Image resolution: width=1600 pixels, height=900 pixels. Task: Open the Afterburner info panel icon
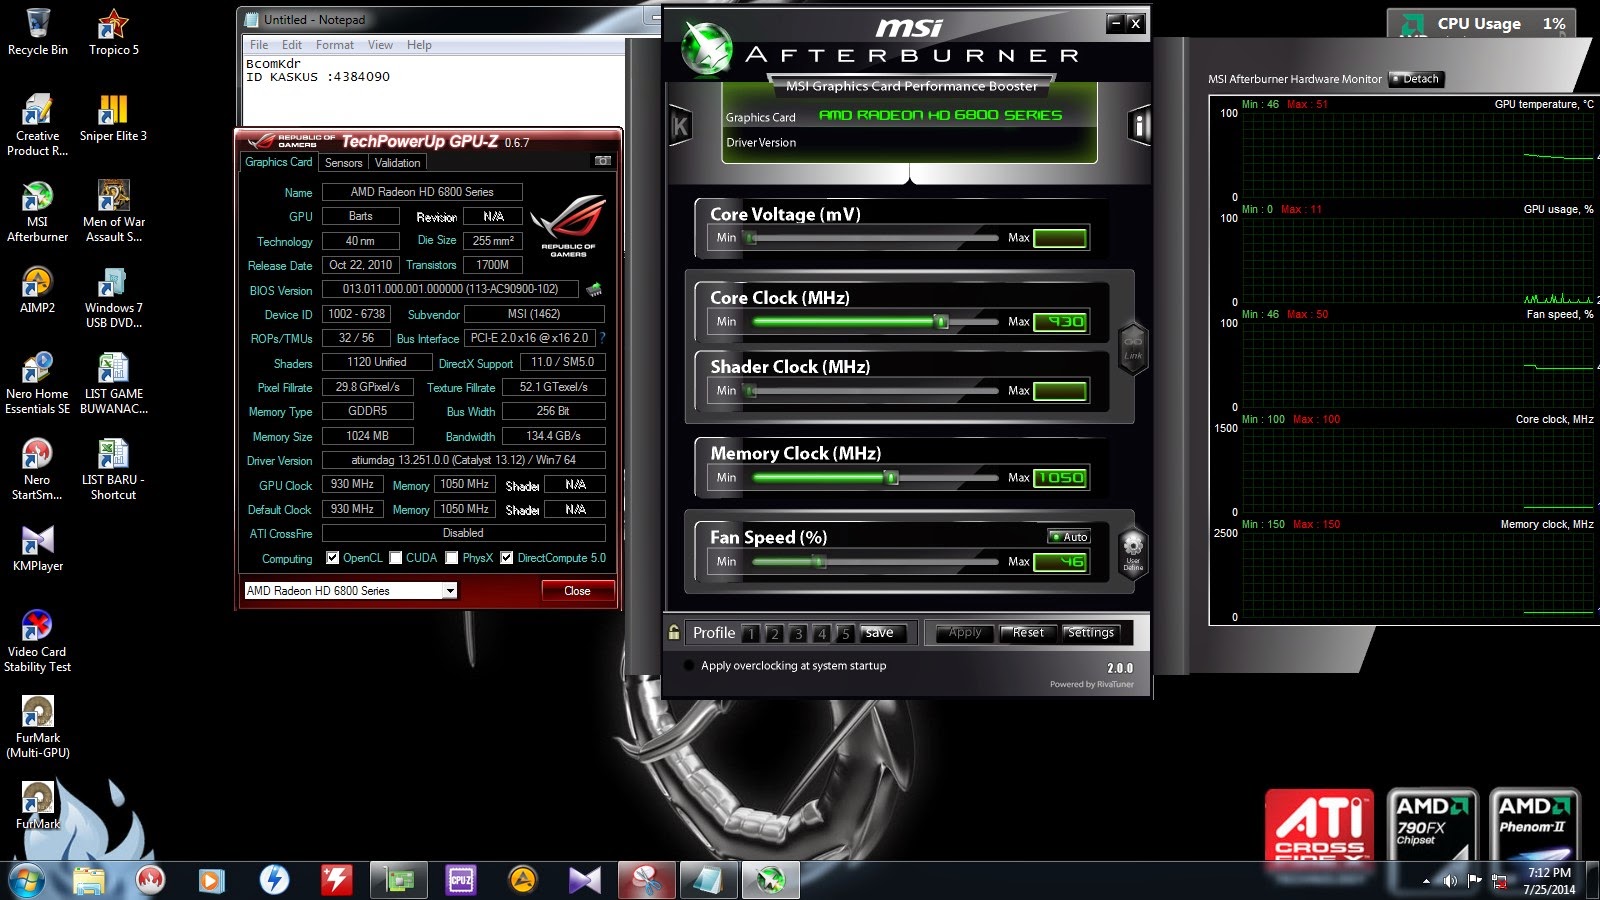tap(1138, 126)
